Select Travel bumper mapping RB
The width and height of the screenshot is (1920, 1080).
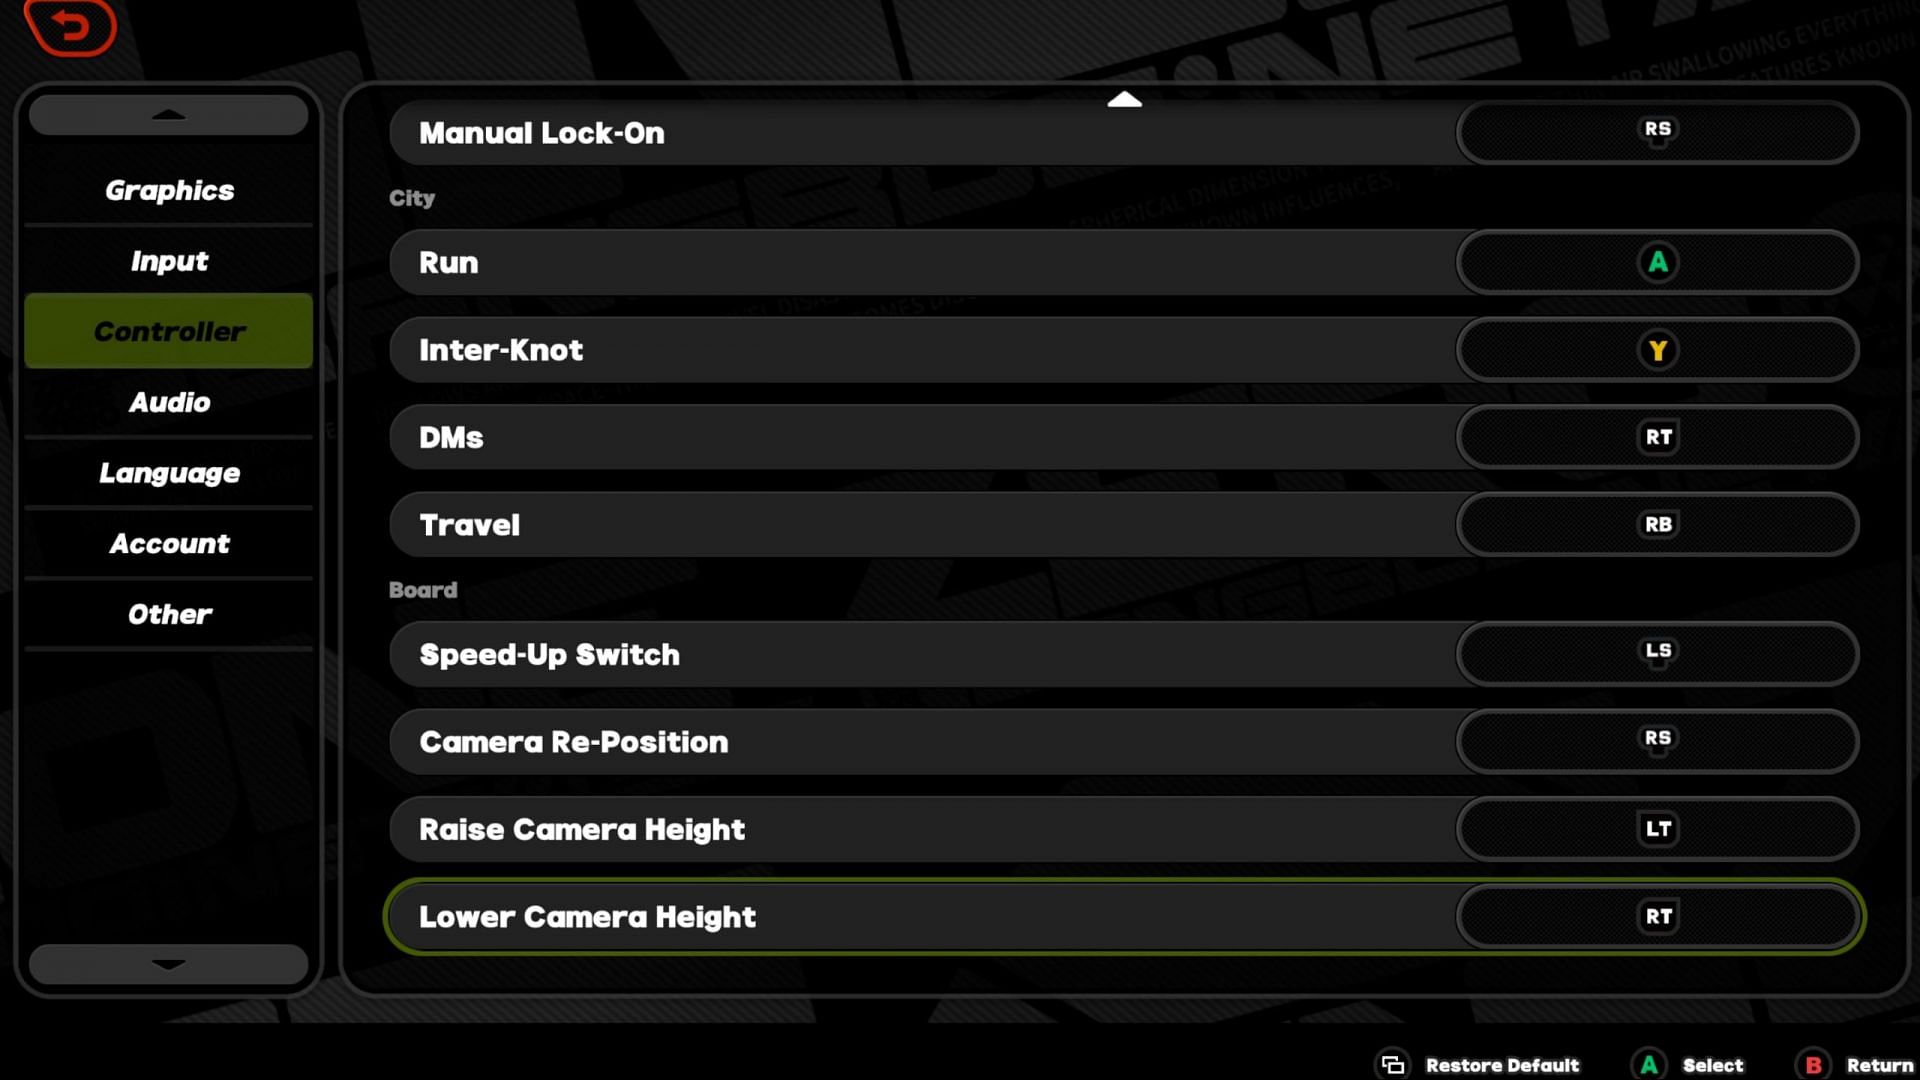[x=1658, y=524]
